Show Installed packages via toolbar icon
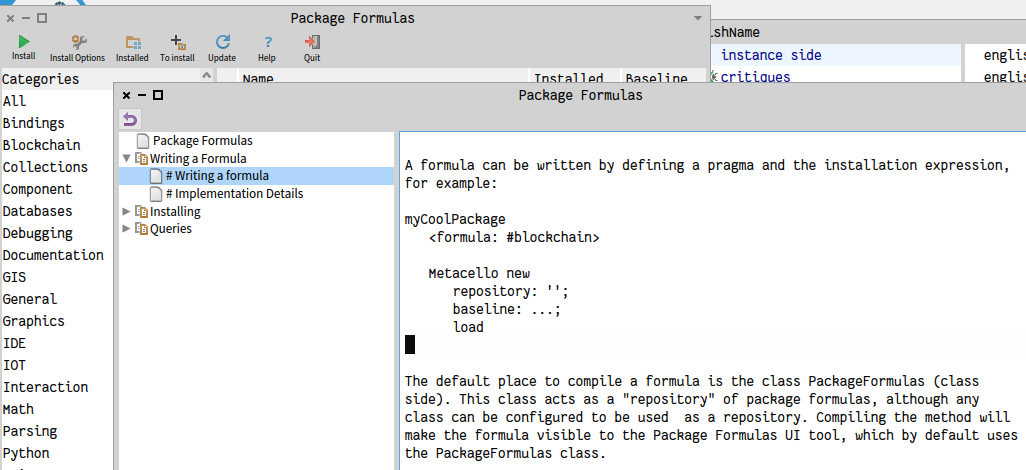The width and height of the screenshot is (1026, 470). 132,43
